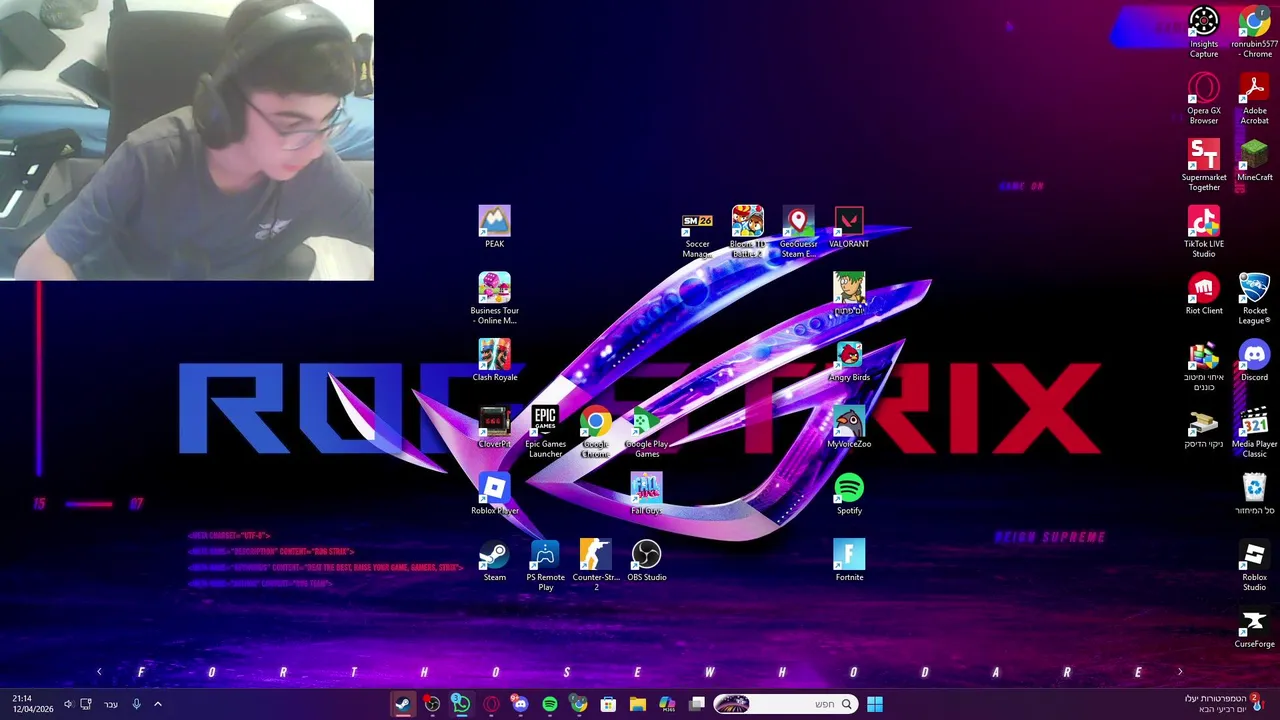Open the volume tray control
Image resolution: width=1280 pixels, height=720 pixels.
[x=68, y=704]
